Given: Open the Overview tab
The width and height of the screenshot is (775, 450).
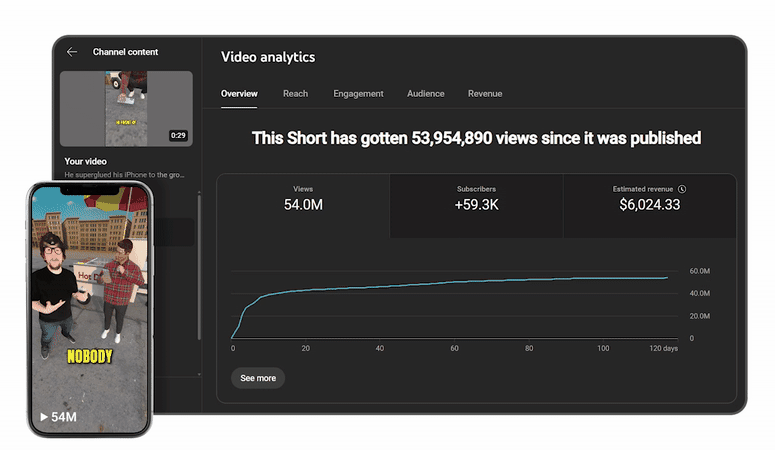Looking at the screenshot, I should coord(239,93).
